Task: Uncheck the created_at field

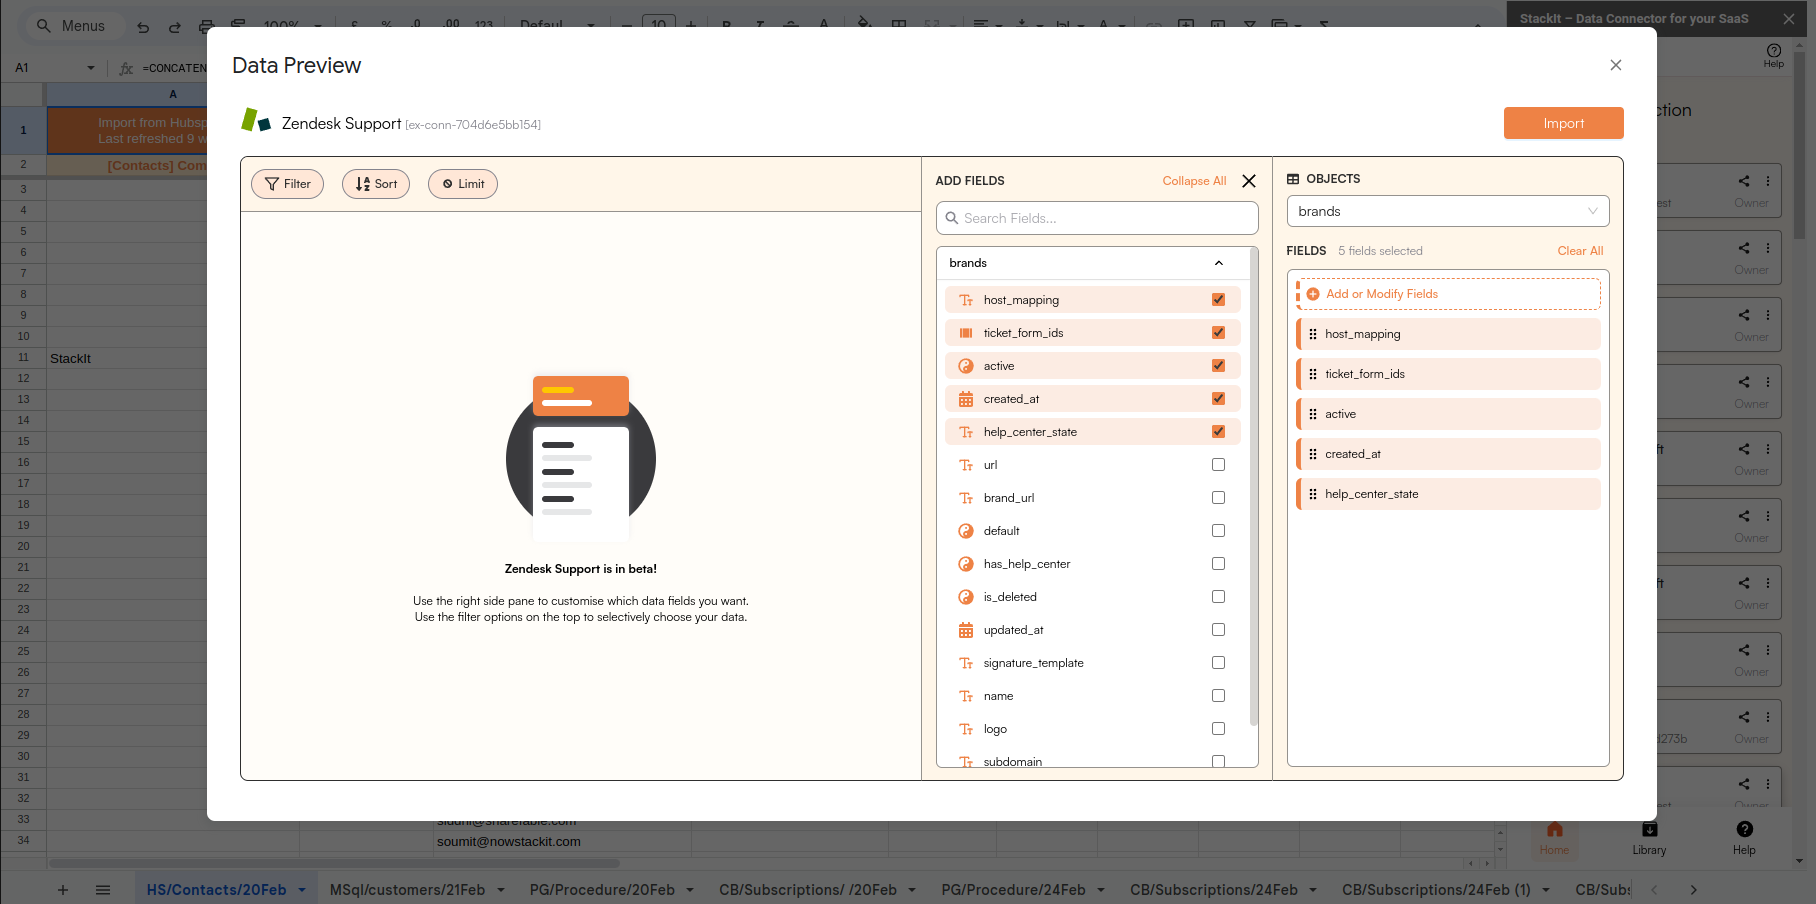Action: coord(1218,398)
